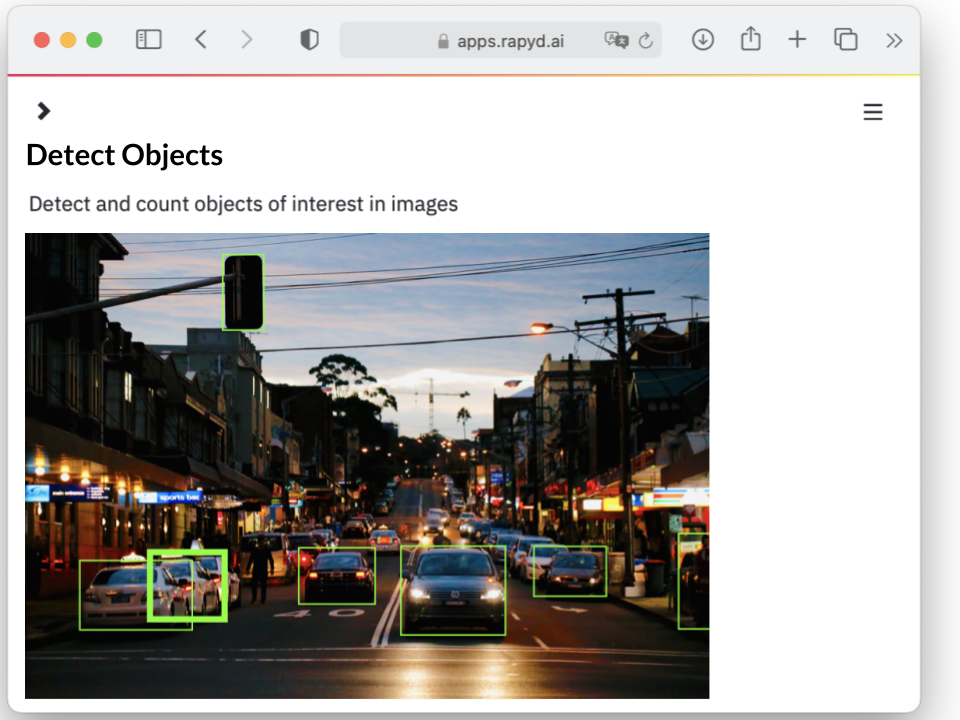The image size is (960, 720).
Task: Click the back navigation arrow
Action: [x=201, y=39]
